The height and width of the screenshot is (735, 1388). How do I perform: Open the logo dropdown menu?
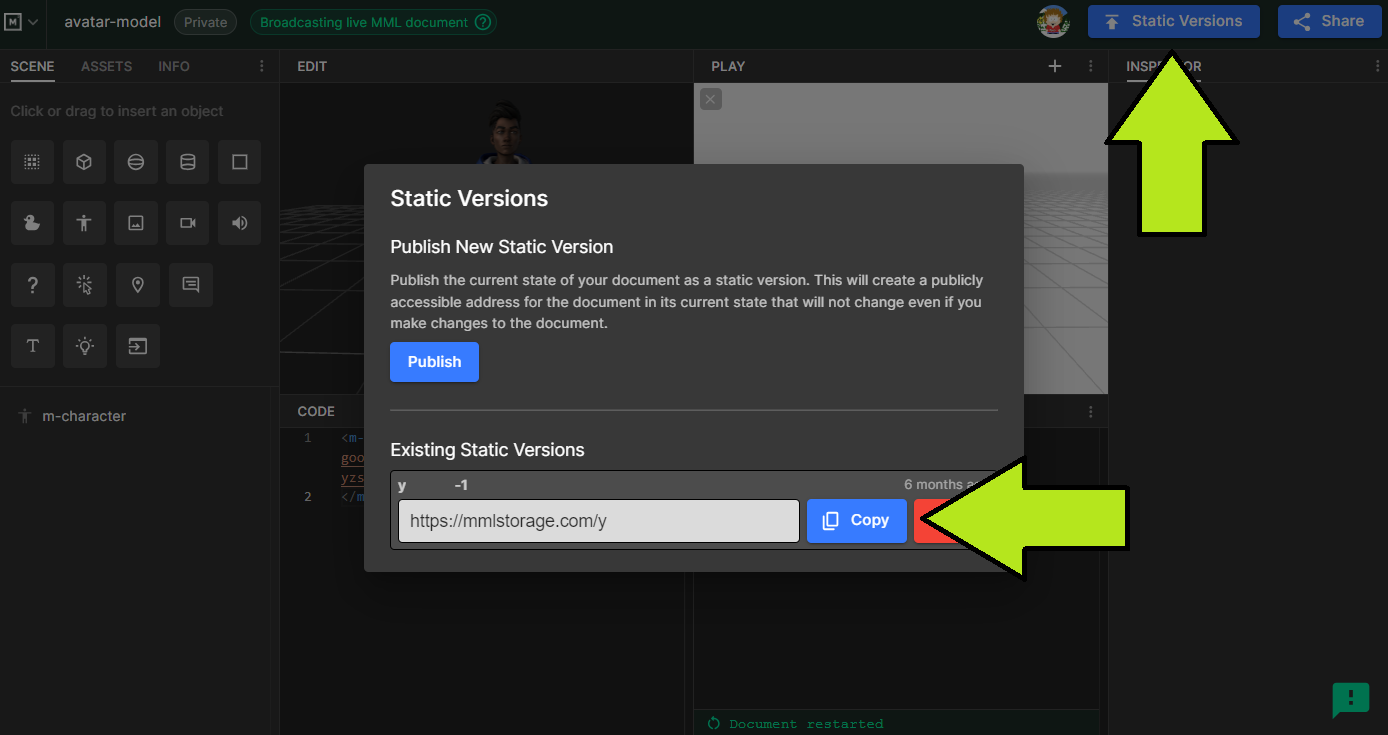[x=22, y=22]
